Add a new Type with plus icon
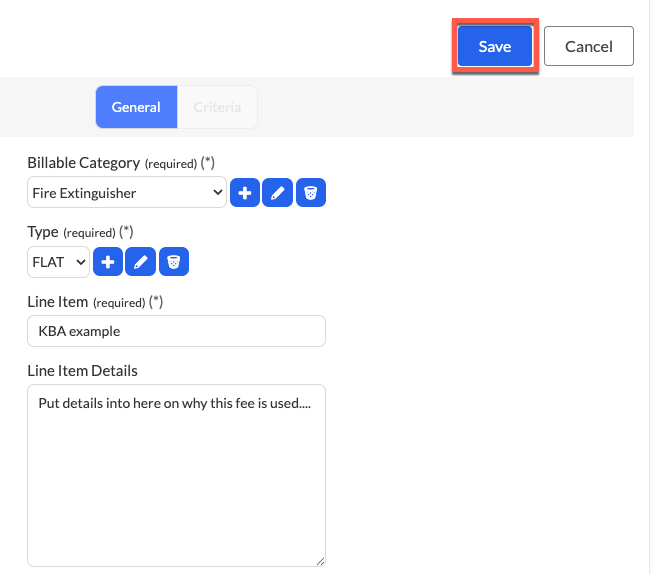 (108, 262)
